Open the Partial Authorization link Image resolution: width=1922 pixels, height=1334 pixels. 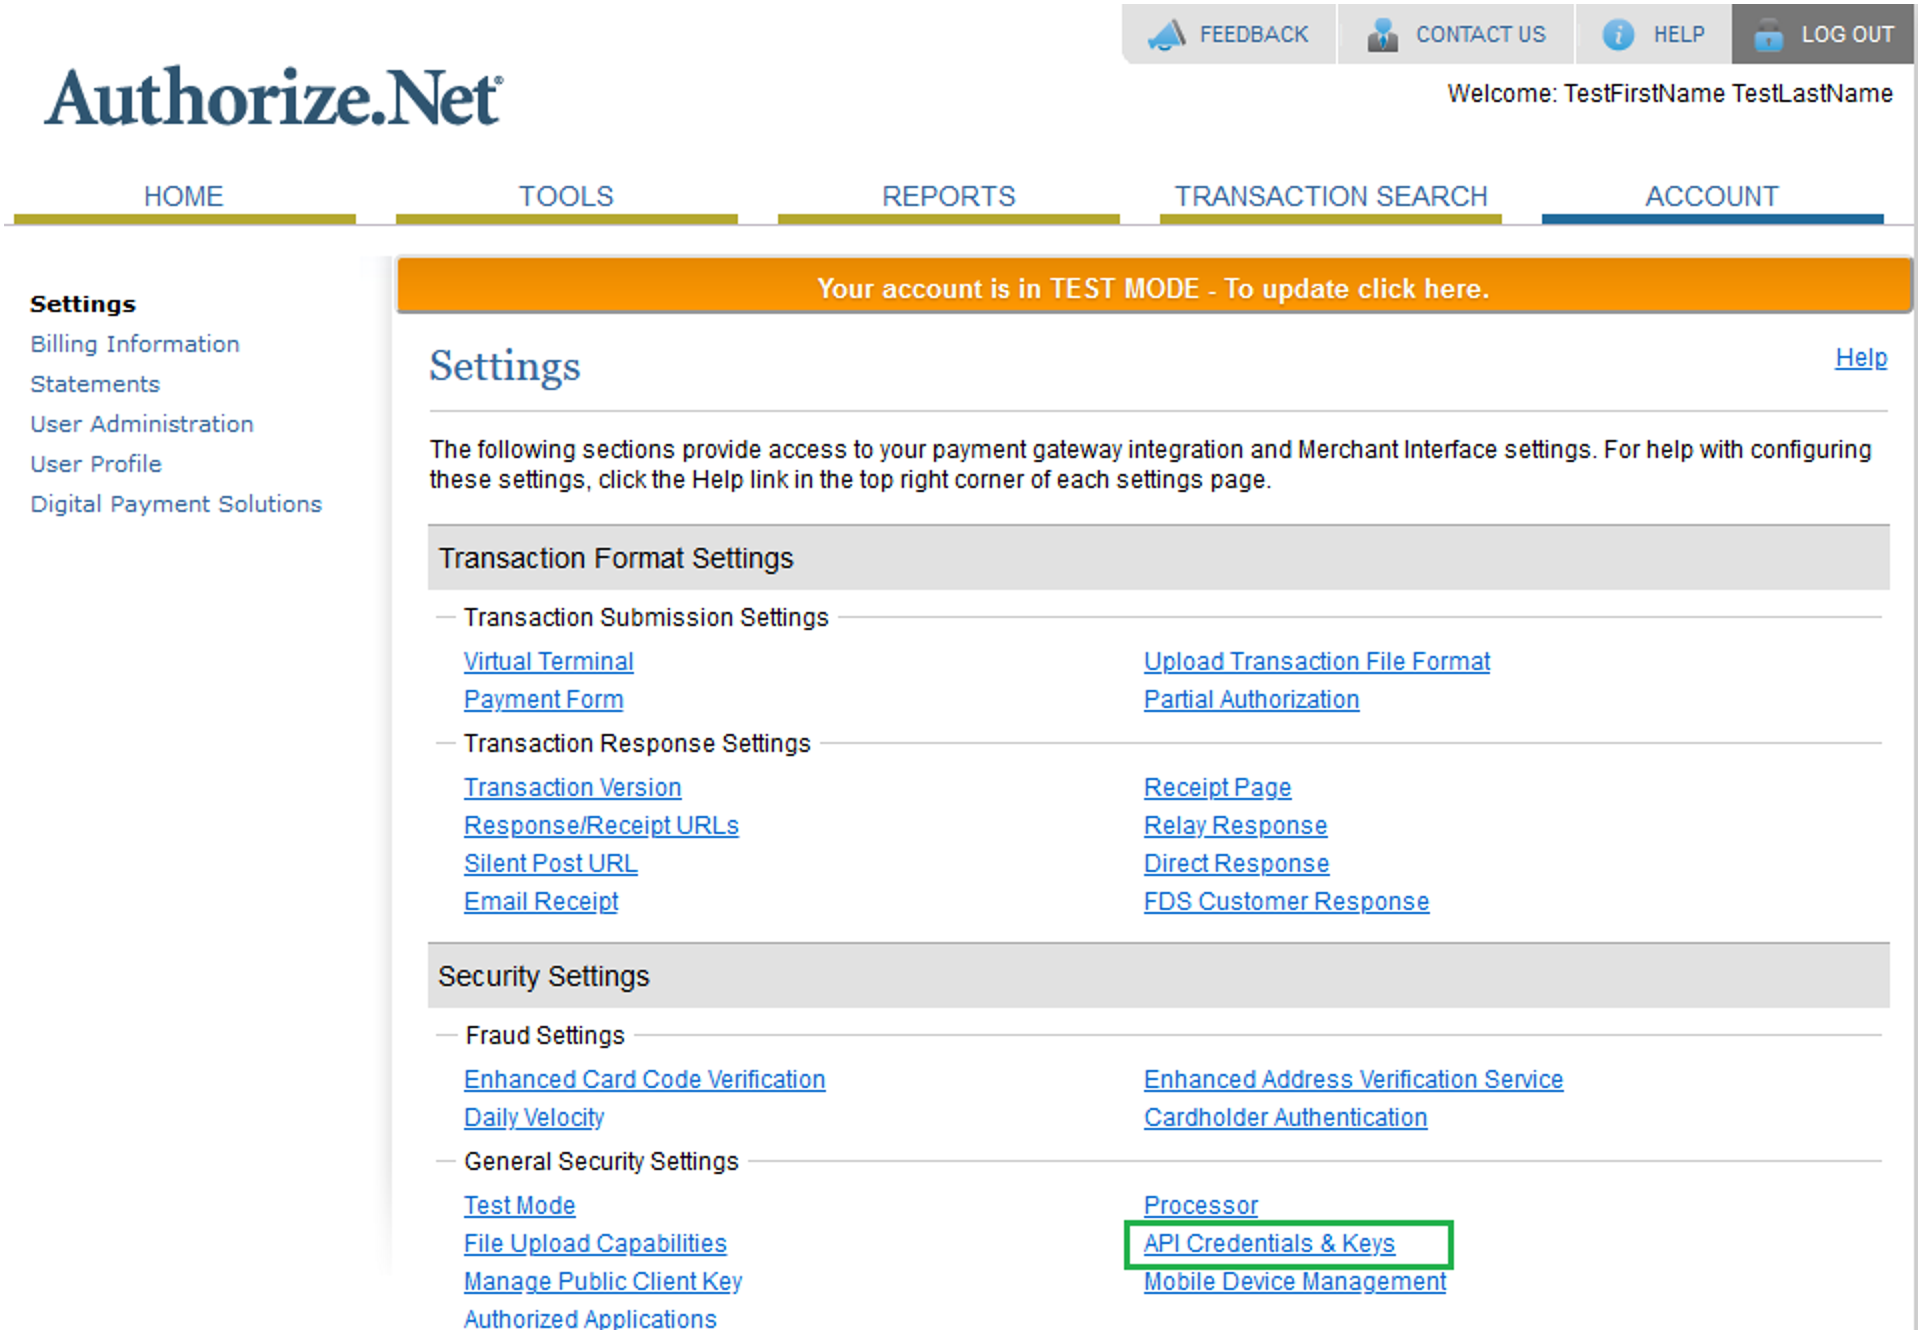(1251, 700)
